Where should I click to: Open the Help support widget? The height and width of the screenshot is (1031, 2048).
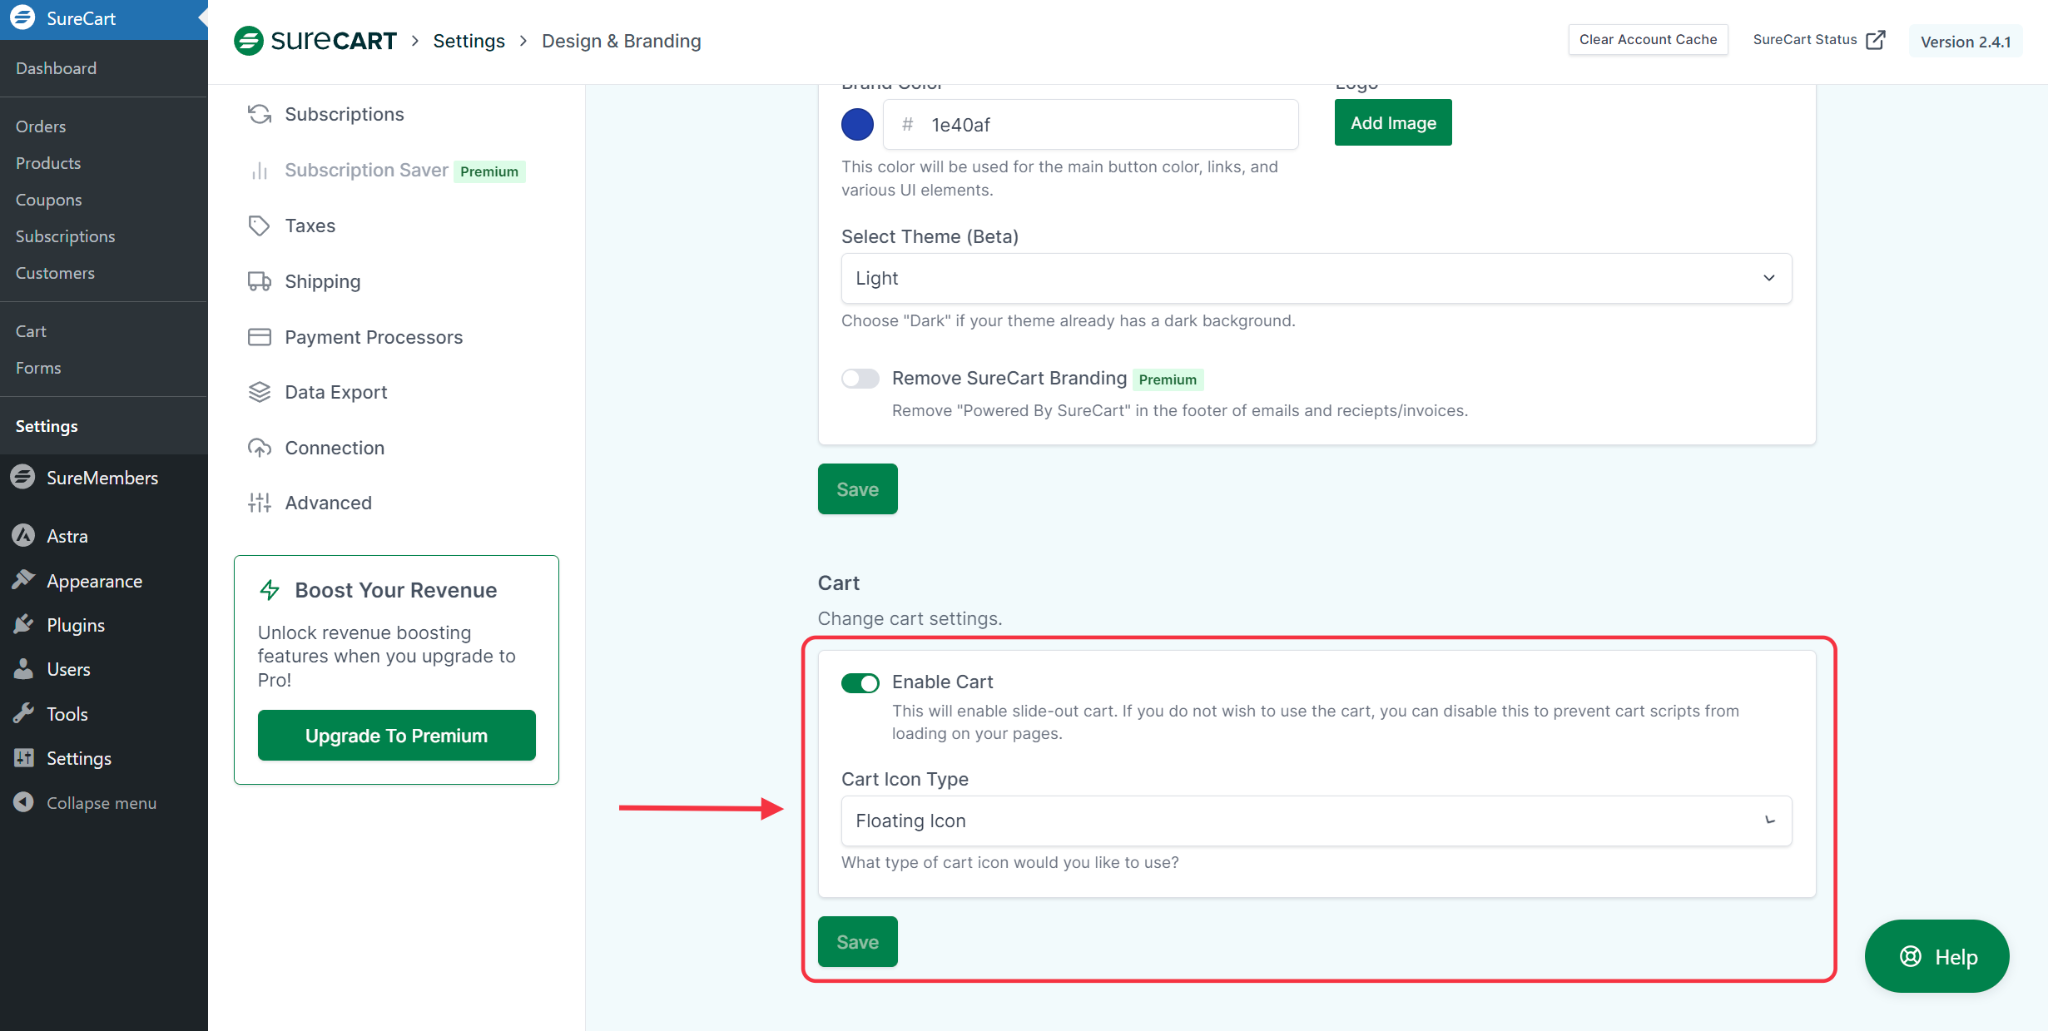click(1936, 957)
